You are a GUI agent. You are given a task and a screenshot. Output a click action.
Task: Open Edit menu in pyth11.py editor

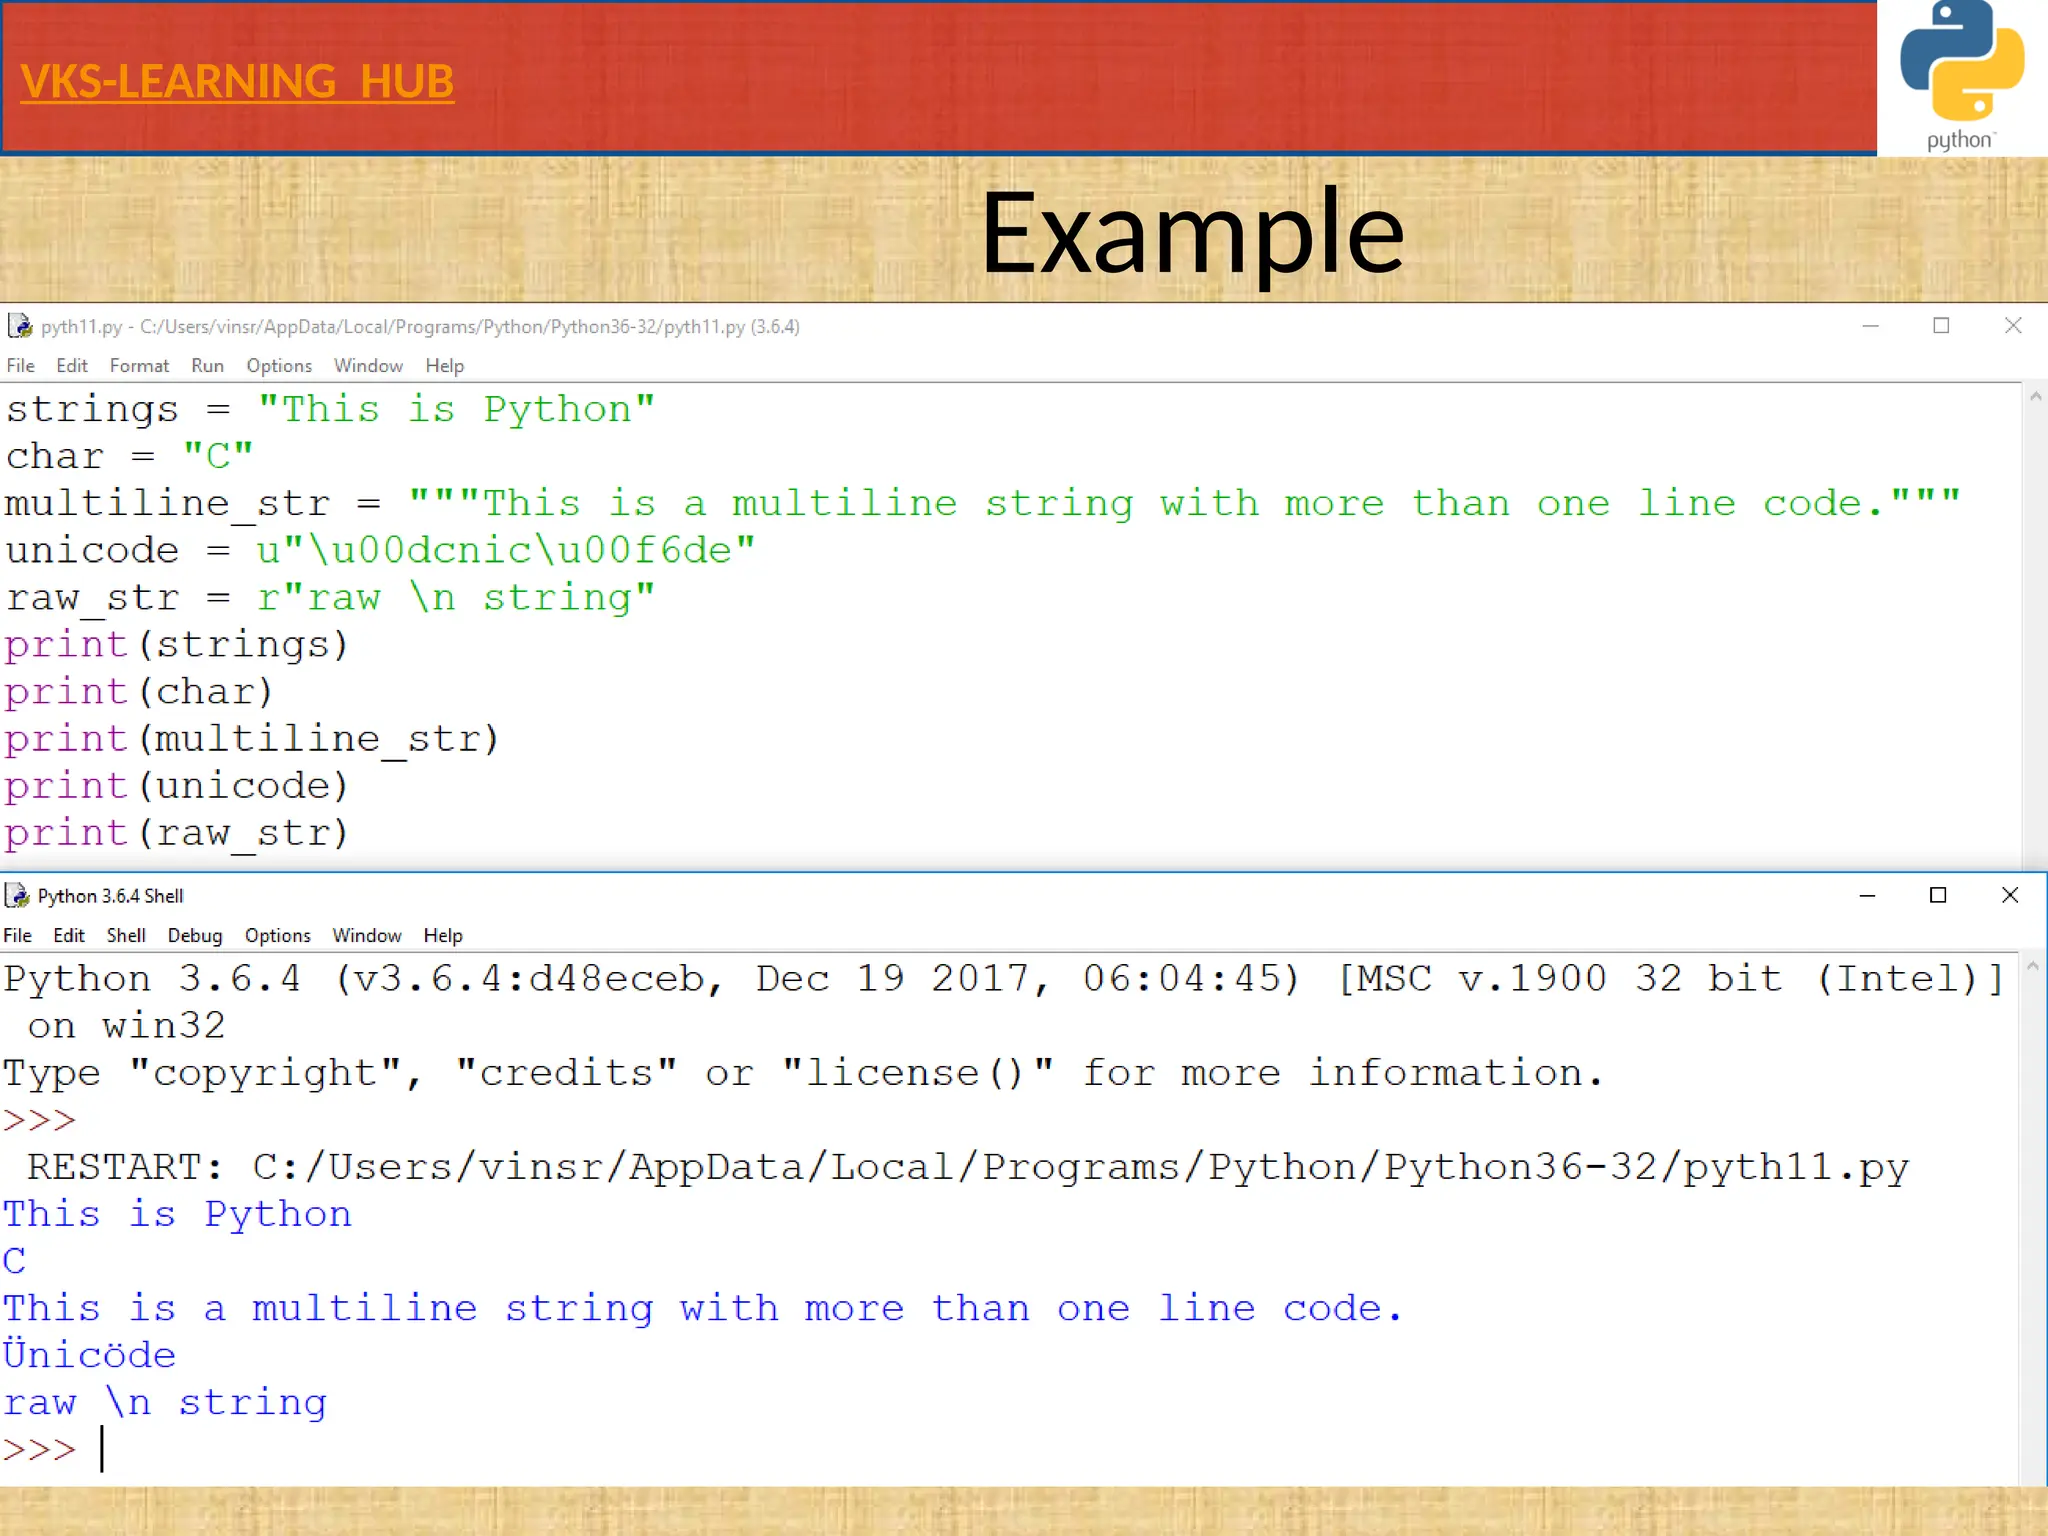pos(72,366)
